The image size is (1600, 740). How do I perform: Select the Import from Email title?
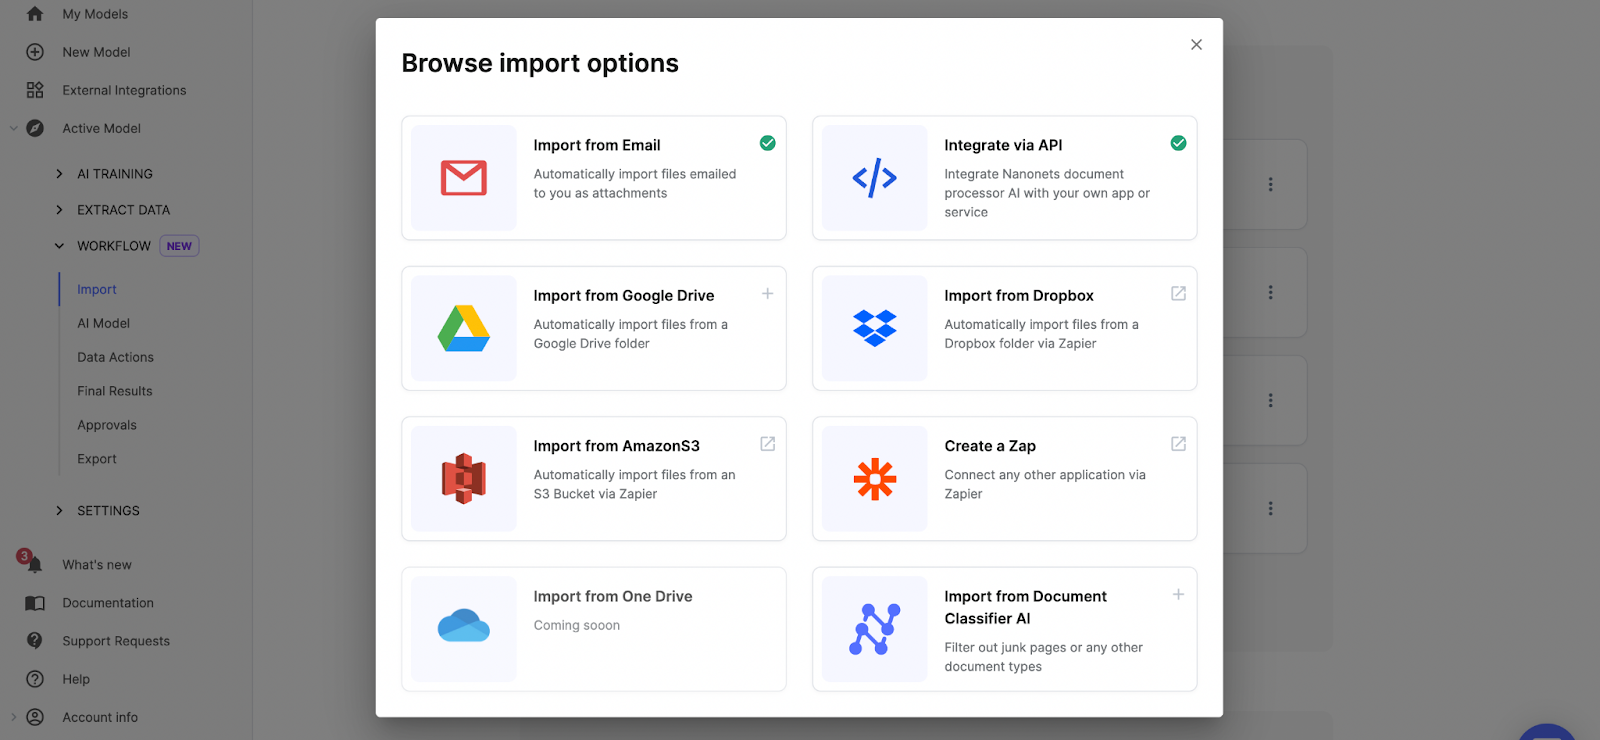pyautogui.click(x=597, y=145)
